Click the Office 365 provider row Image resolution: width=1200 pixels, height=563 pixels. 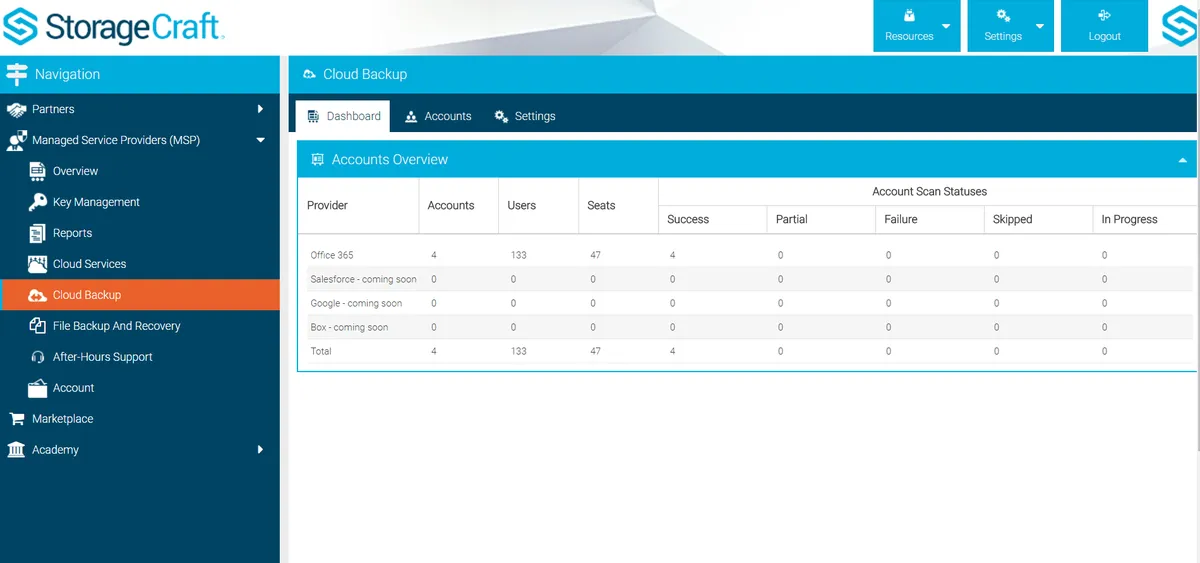(x=332, y=255)
